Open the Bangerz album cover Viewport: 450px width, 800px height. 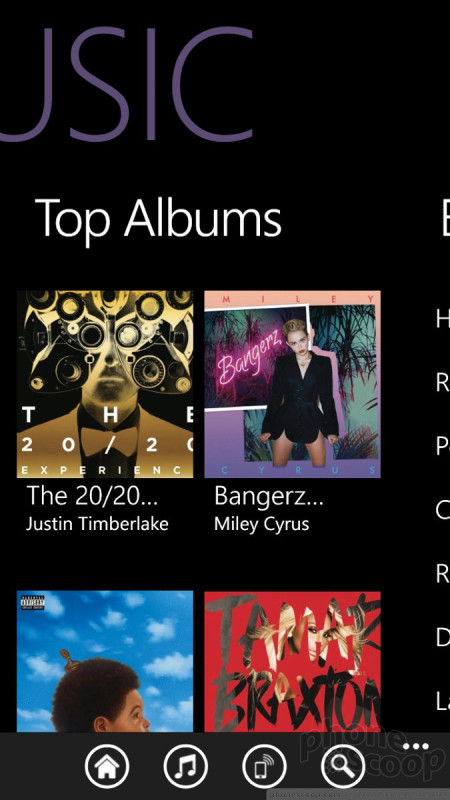pos(292,384)
